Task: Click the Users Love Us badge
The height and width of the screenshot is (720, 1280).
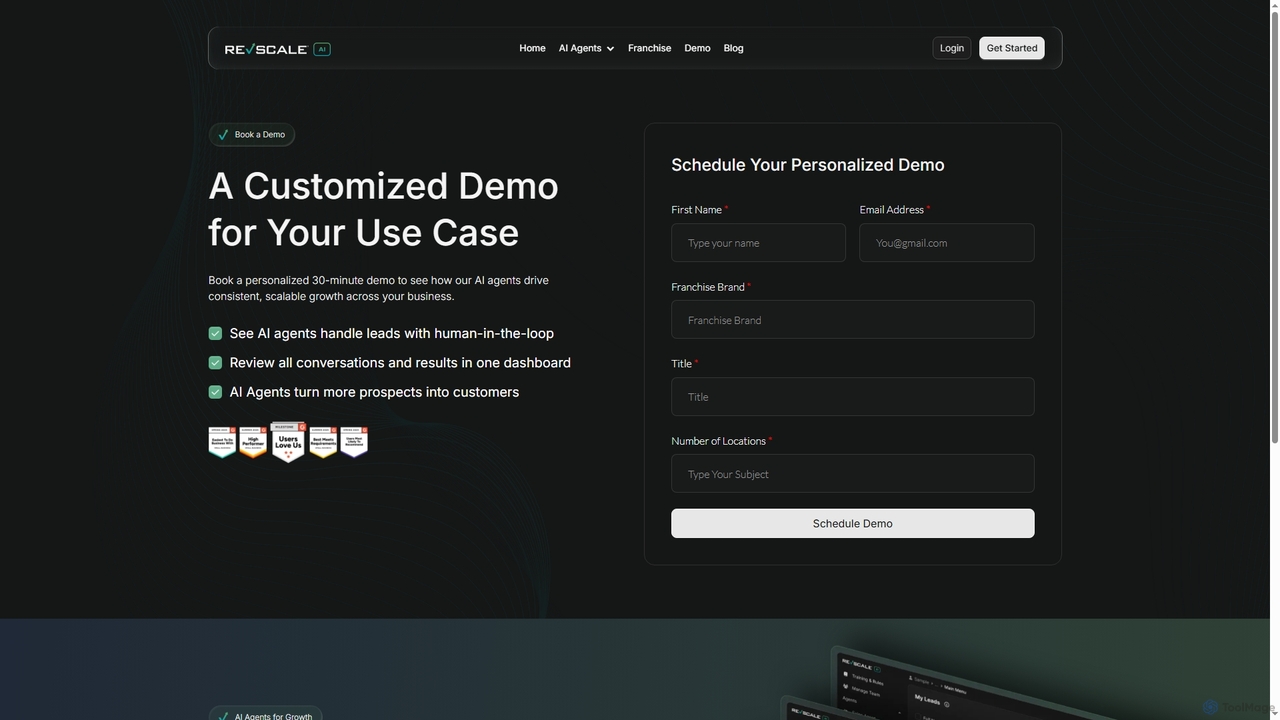Action: pyautogui.click(x=288, y=442)
